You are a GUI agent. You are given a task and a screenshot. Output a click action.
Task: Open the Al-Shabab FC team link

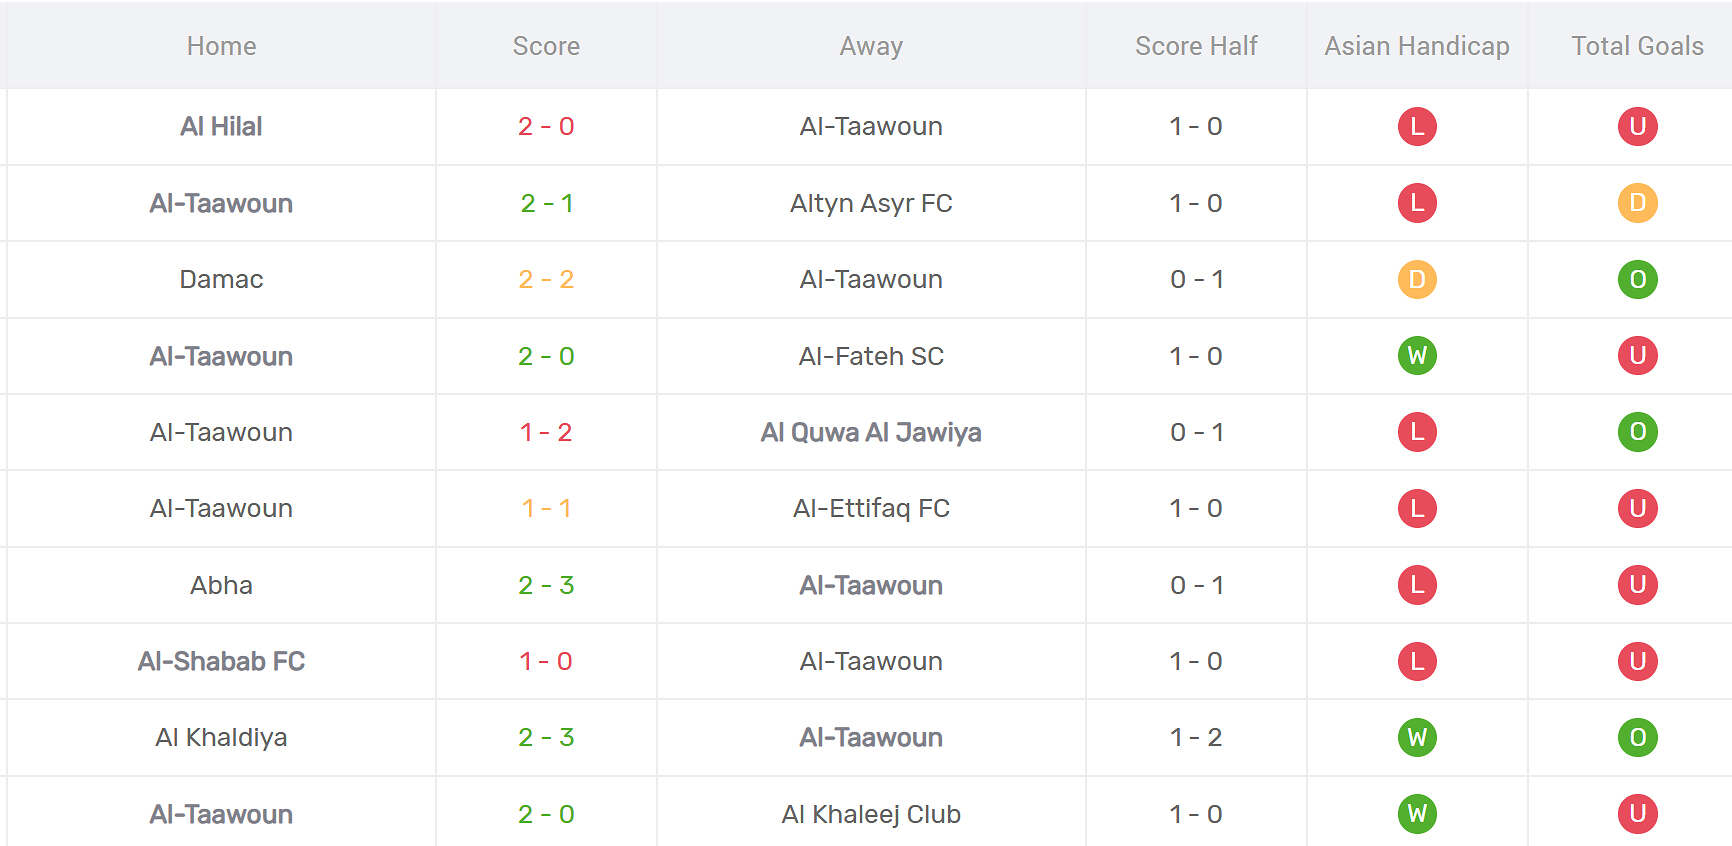221,661
